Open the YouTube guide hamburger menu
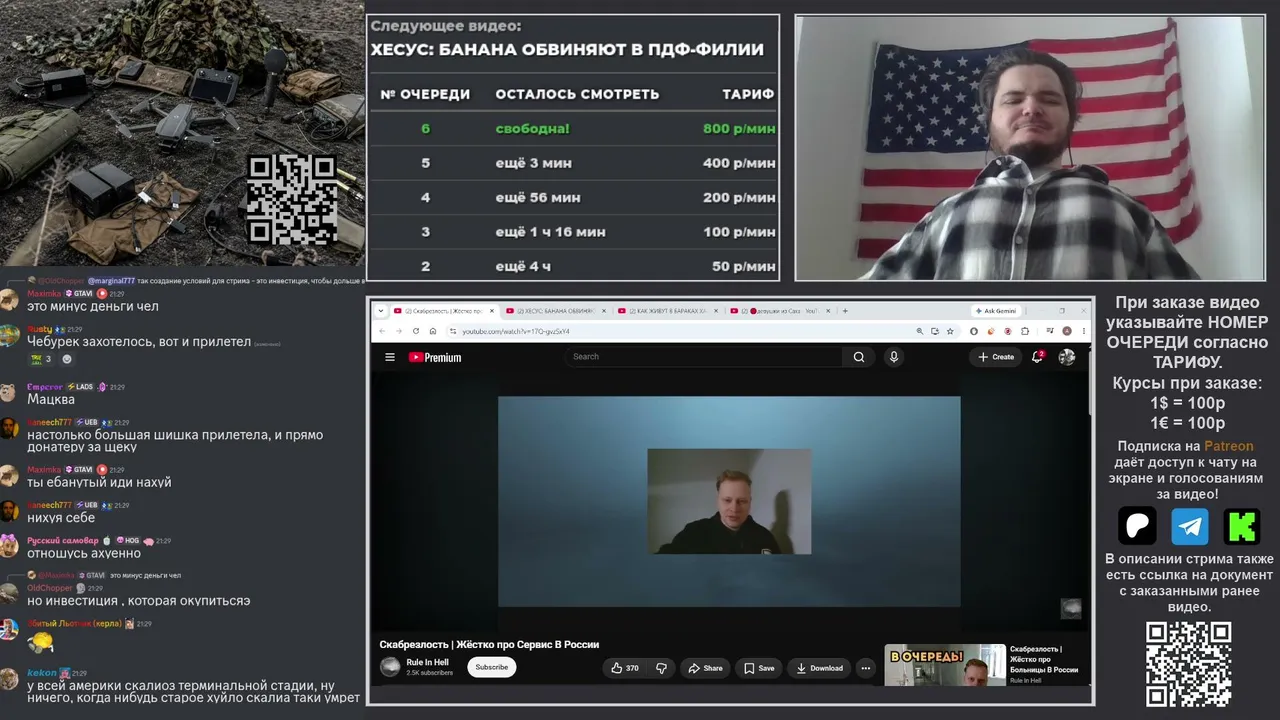 pyautogui.click(x=390, y=357)
